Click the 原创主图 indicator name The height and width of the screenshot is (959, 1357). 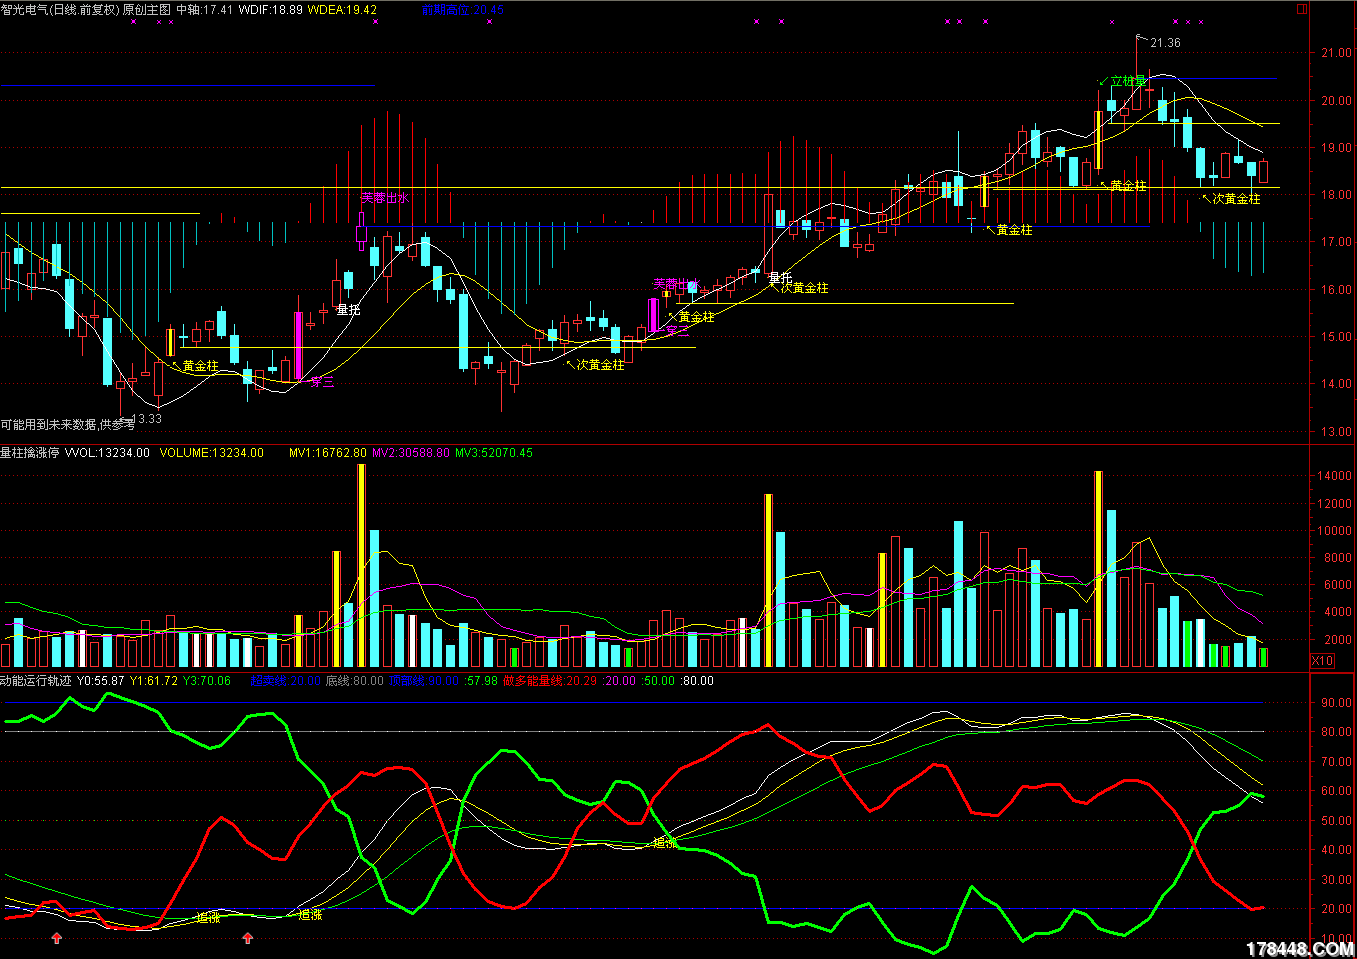coord(147,10)
